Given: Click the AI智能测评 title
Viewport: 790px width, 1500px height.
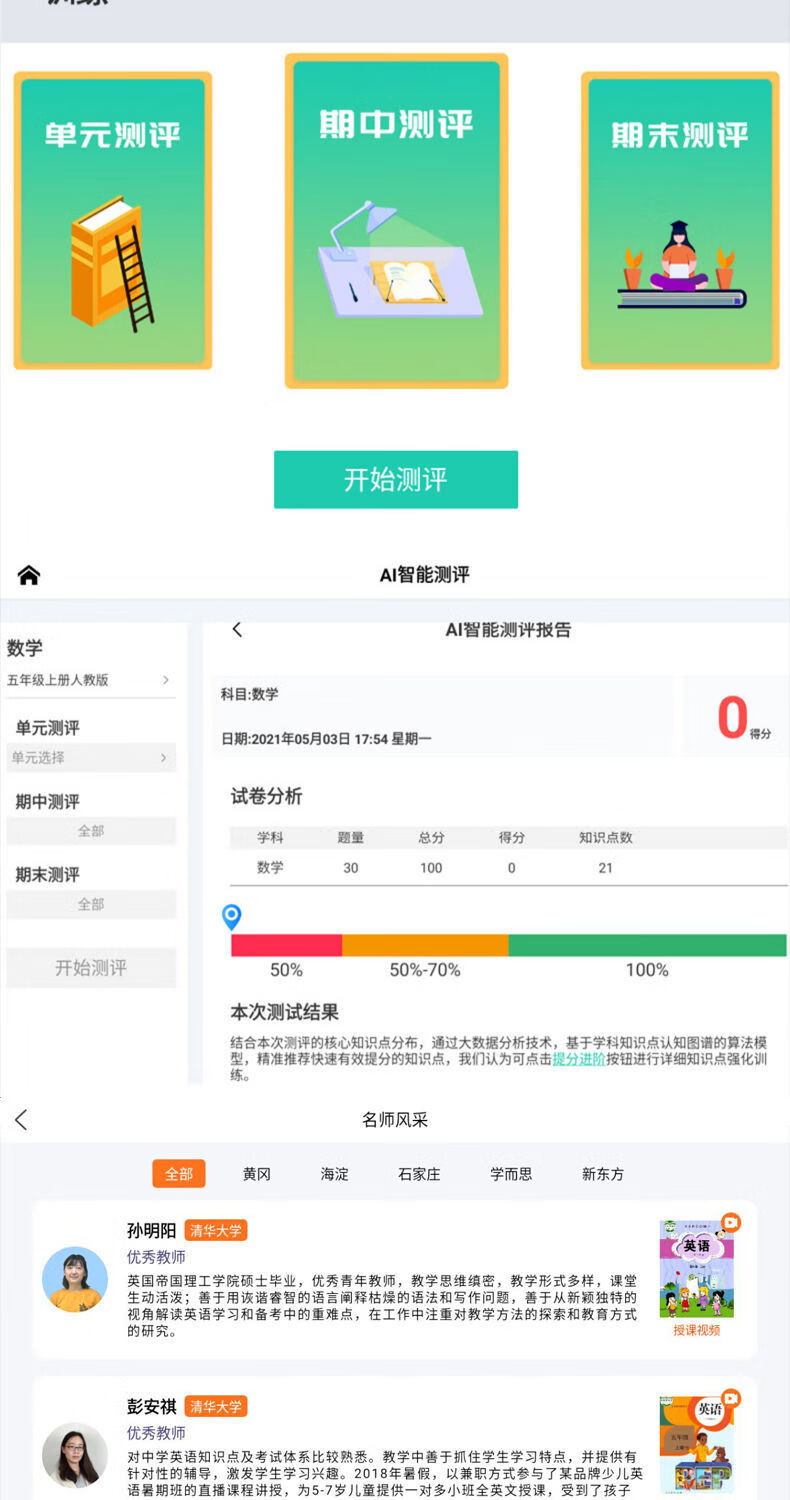Looking at the screenshot, I should point(424,575).
